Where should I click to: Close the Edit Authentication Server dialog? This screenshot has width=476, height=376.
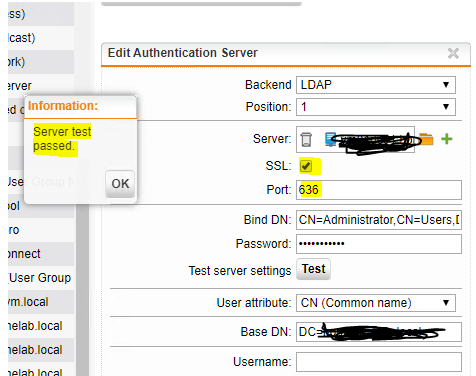(453, 53)
